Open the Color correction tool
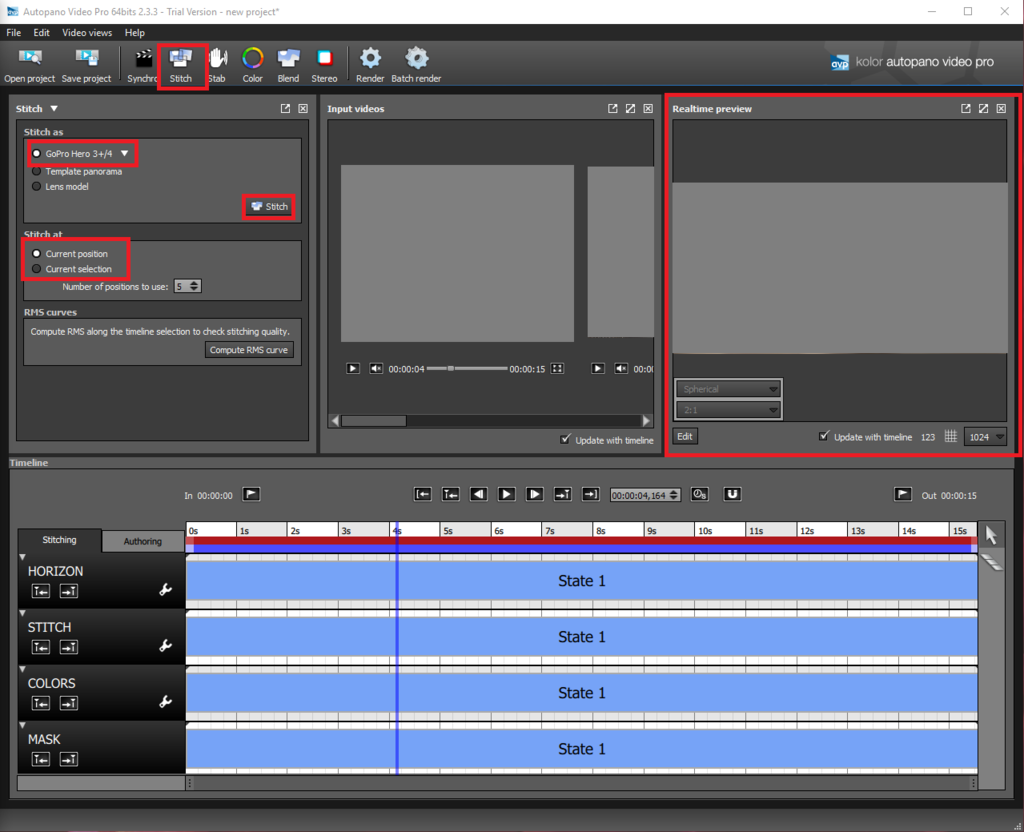This screenshot has height=832, width=1024. pos(253,65)
